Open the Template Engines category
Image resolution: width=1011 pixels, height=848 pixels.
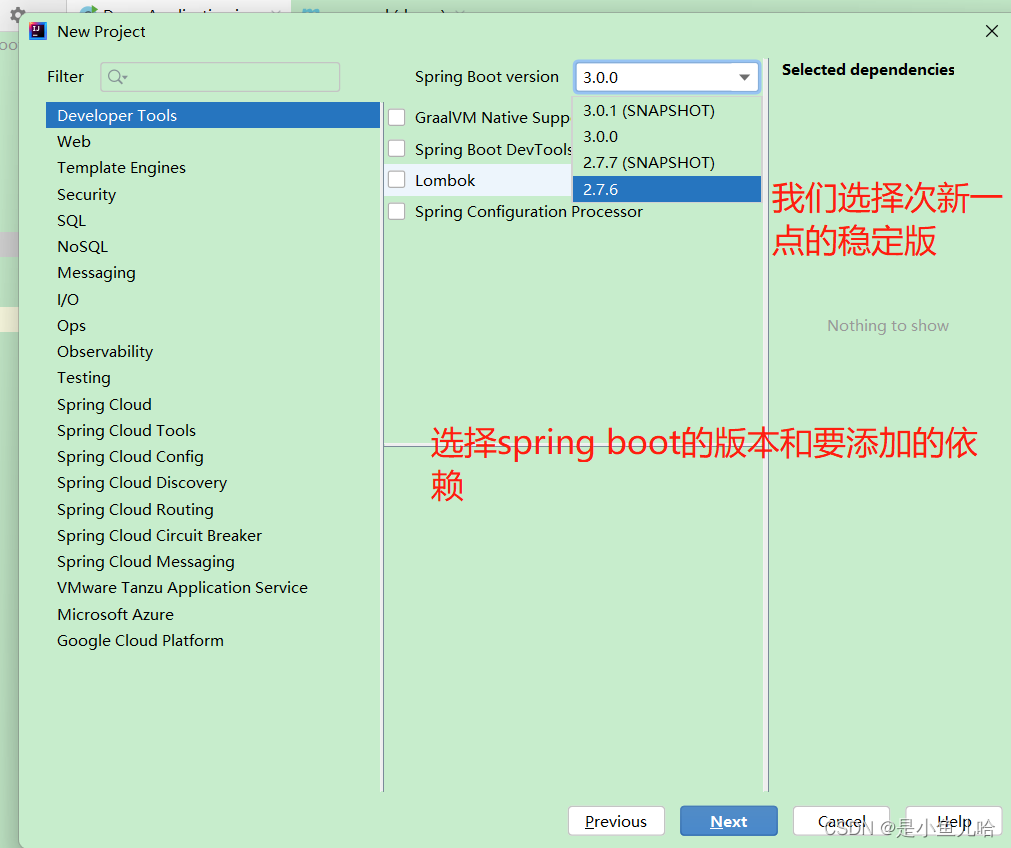tap(213, 168)
